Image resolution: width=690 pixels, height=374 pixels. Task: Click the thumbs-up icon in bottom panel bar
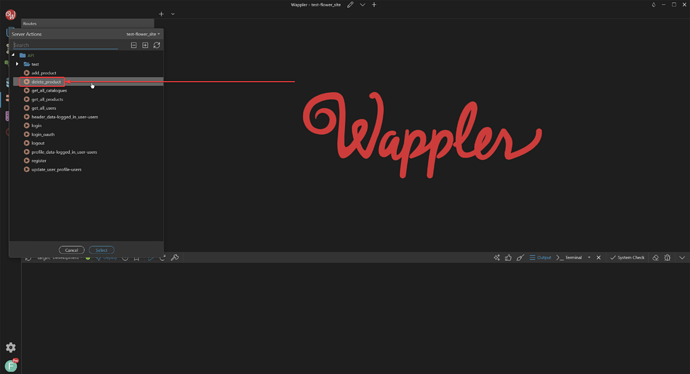(508, 257)
